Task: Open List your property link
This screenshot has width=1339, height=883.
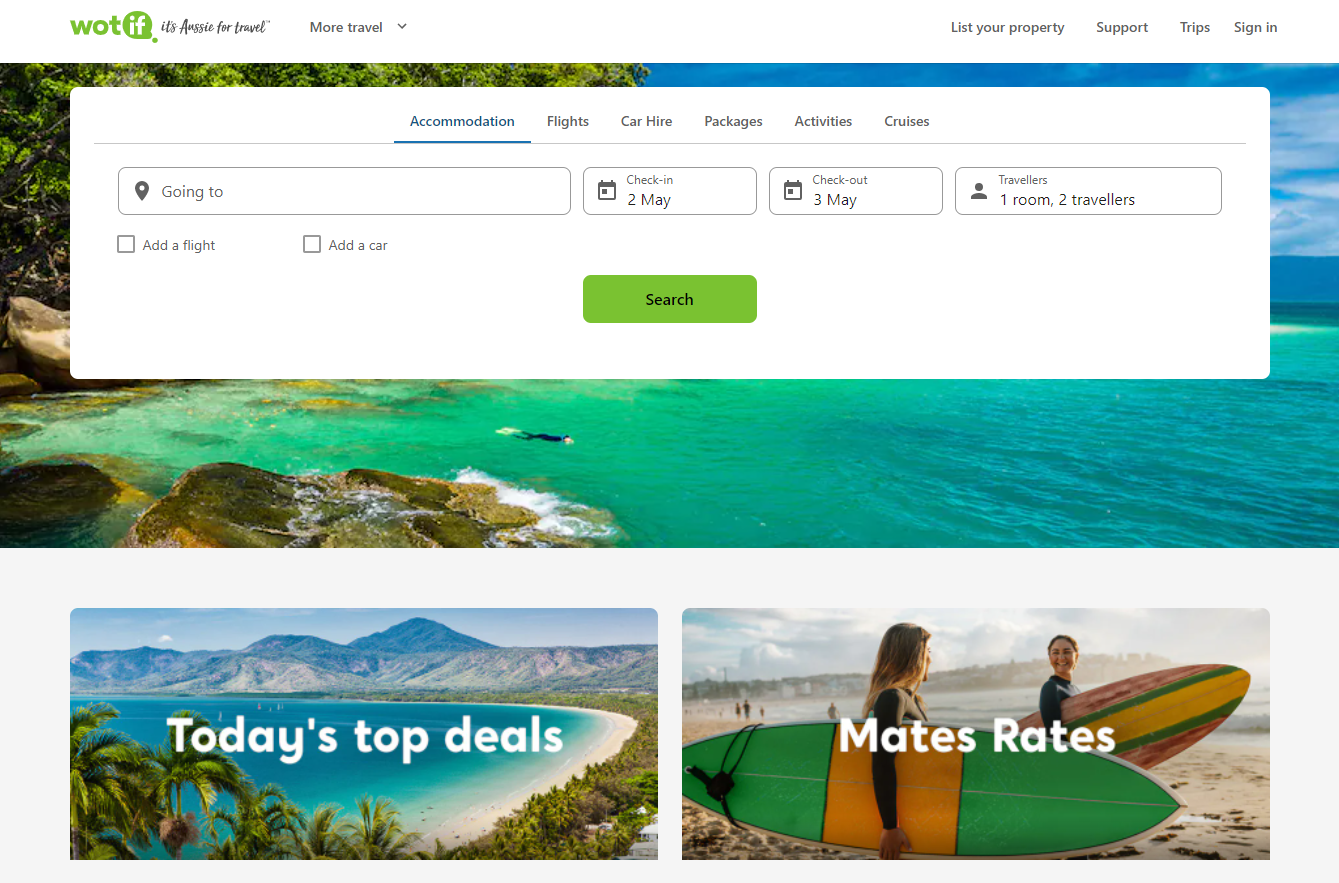Action: click(1008, 27)
